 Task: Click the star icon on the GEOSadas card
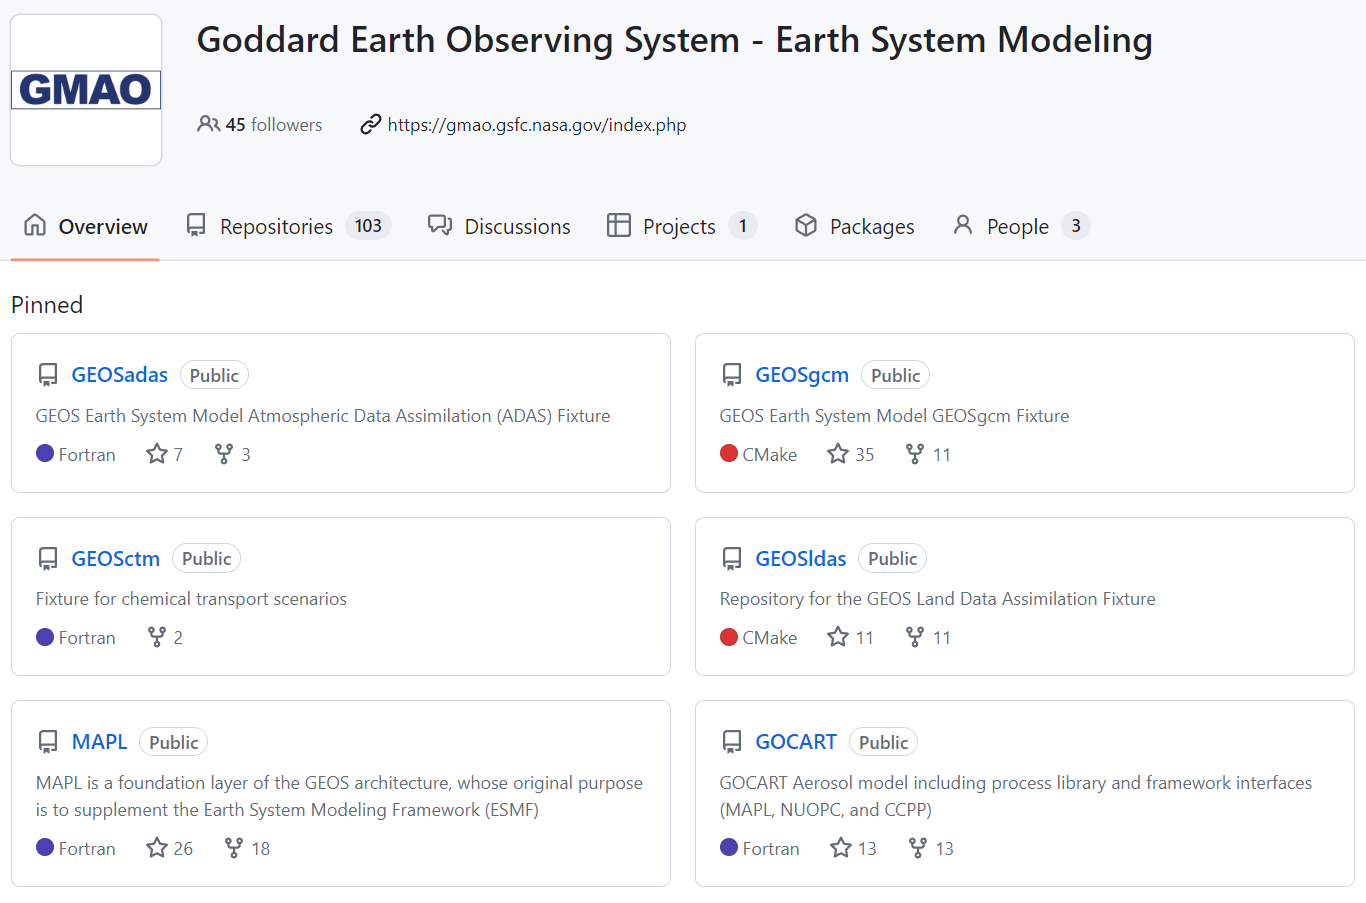[157, 454]
